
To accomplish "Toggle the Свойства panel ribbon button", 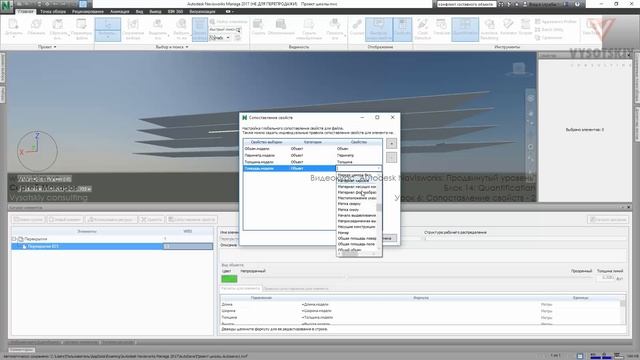I will 403,29.
